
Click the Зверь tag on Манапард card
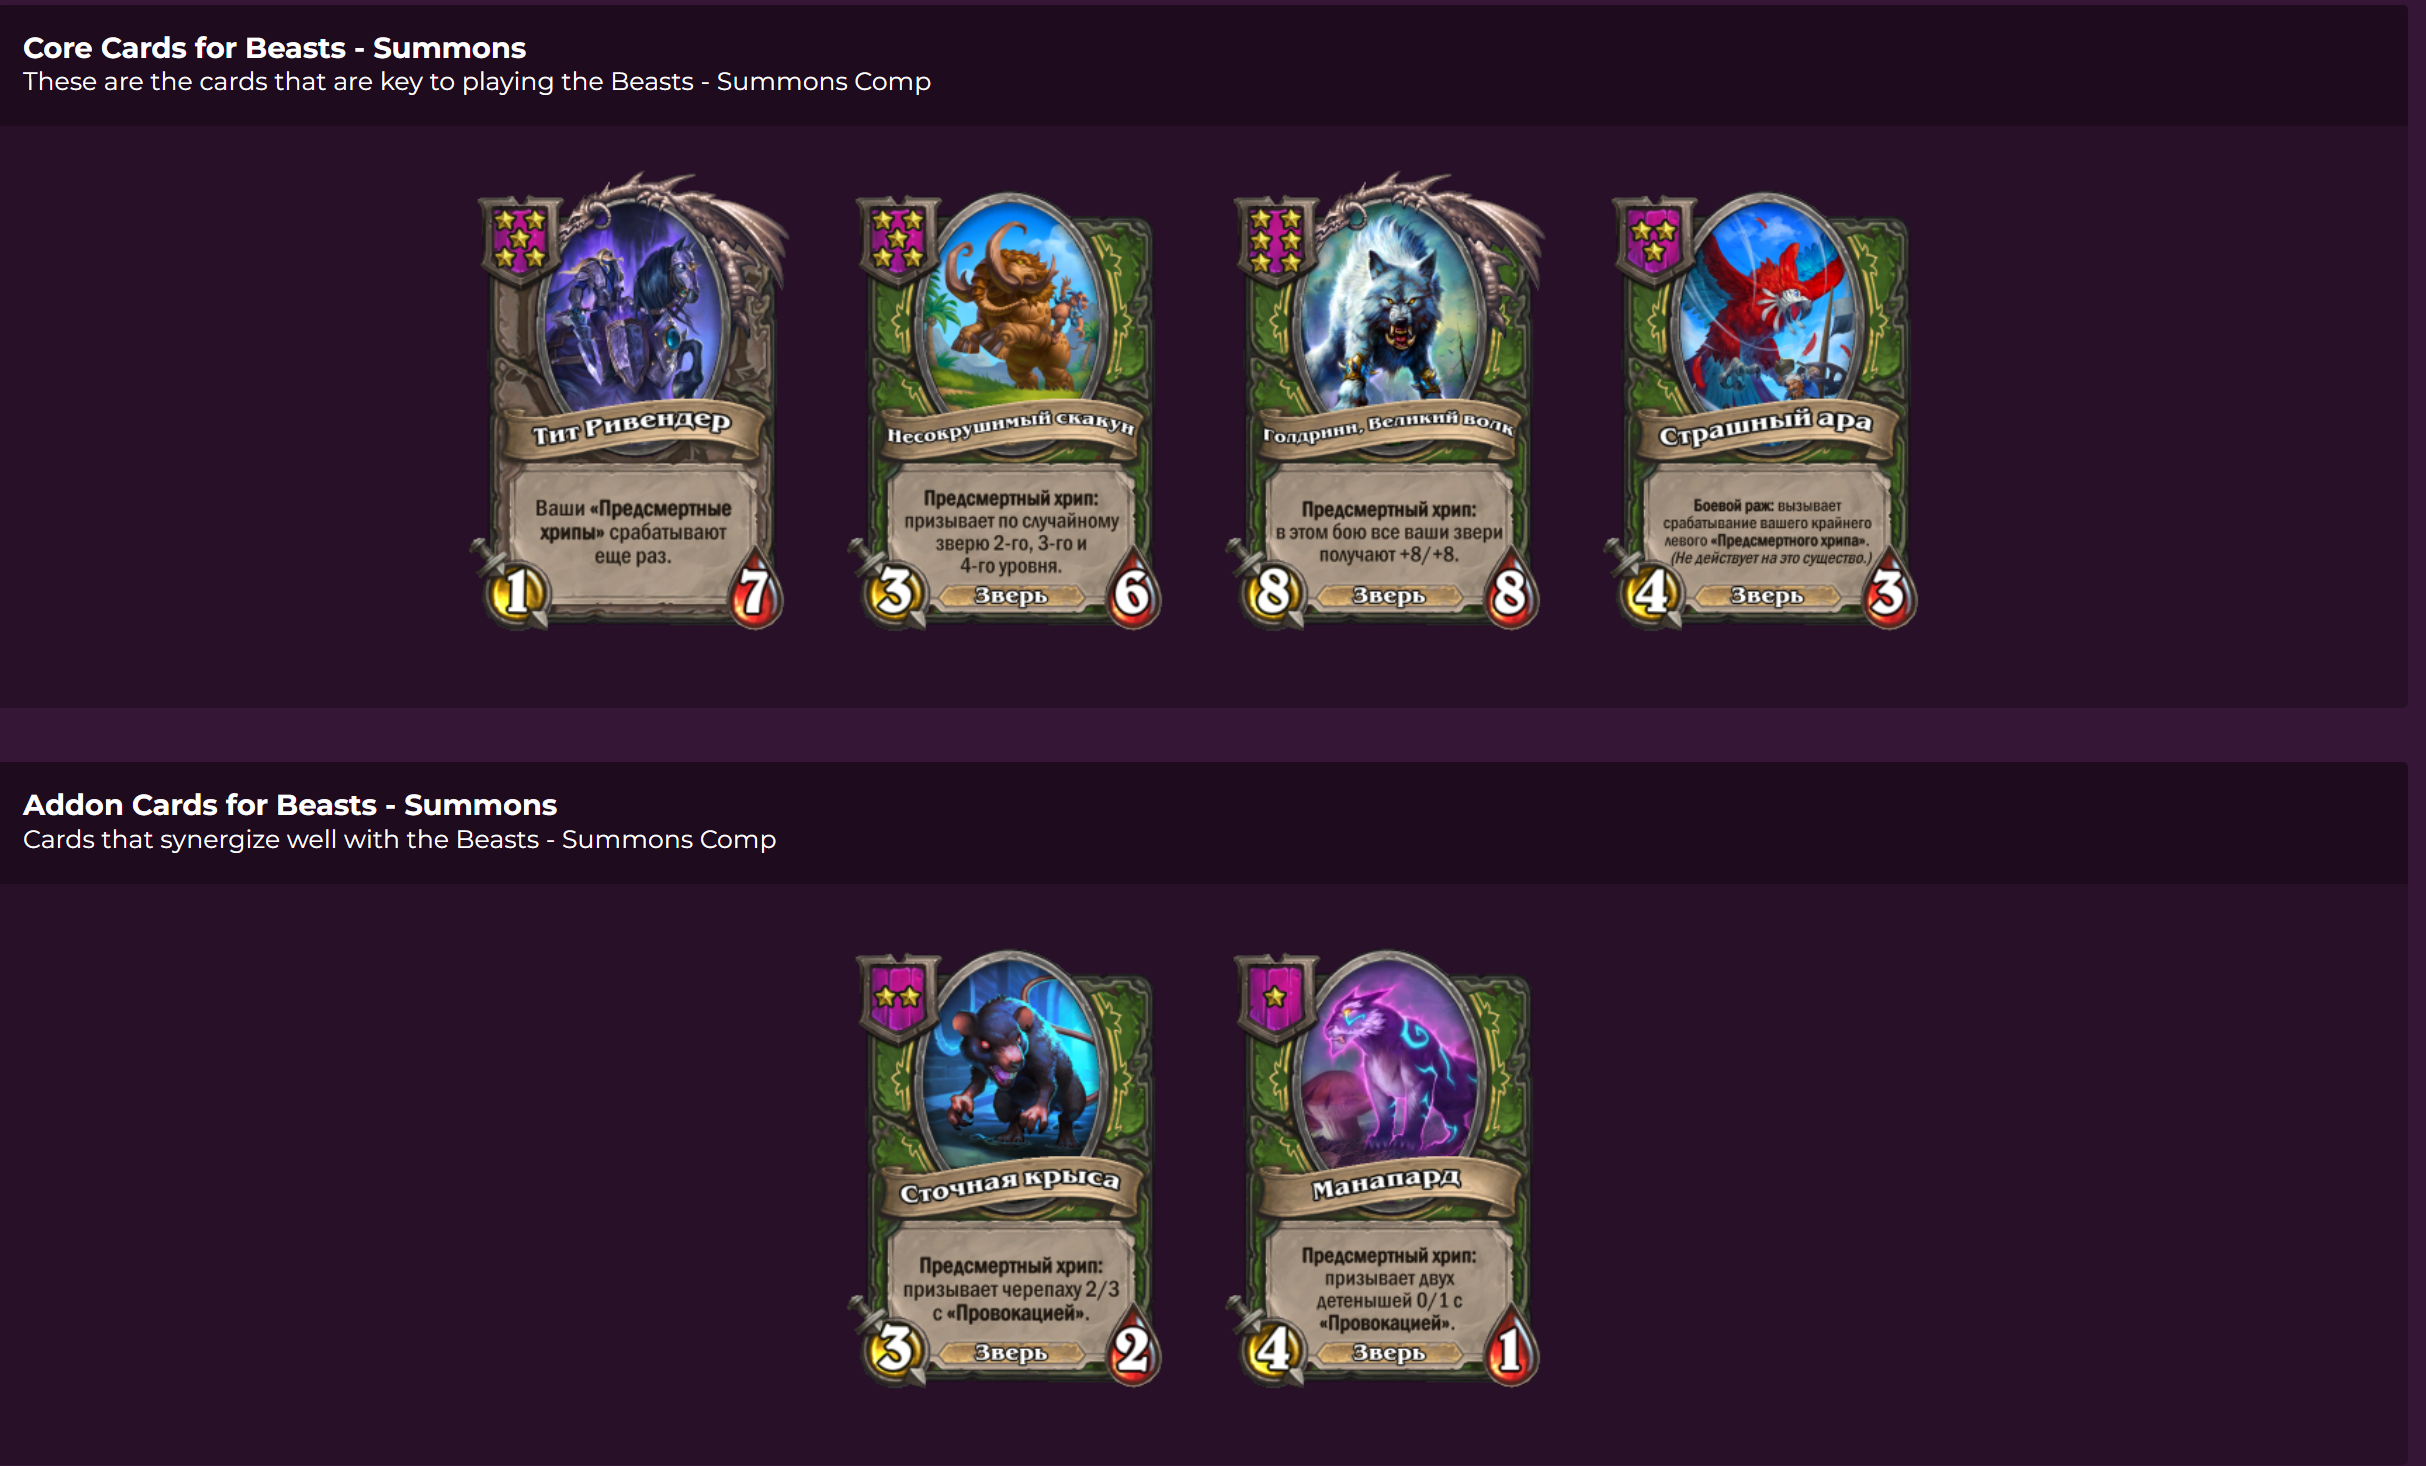(1388, 1353)
